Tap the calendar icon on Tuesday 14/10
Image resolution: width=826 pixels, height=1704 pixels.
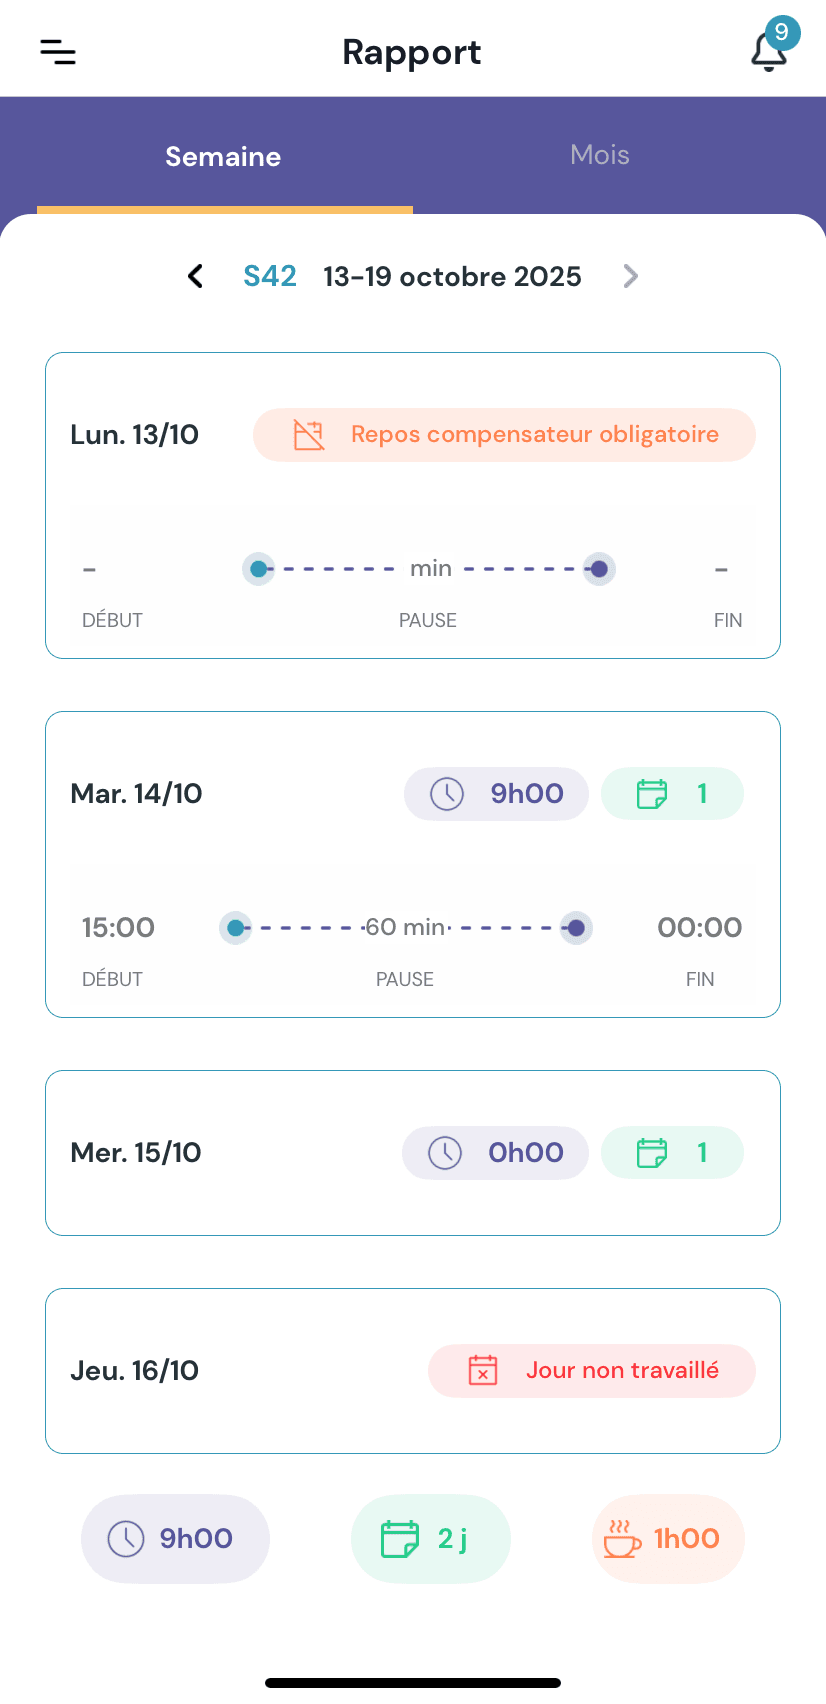(652, 794)
